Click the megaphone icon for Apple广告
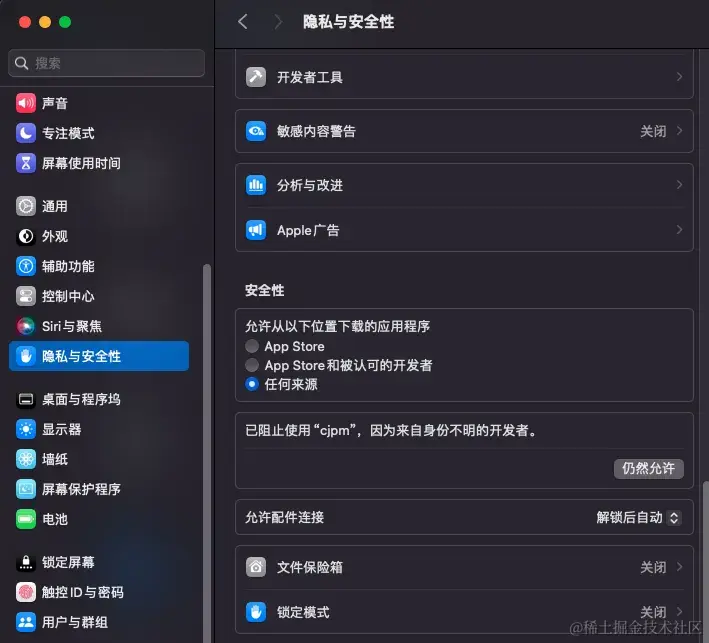709x643 pixels. tap(256, 230)
